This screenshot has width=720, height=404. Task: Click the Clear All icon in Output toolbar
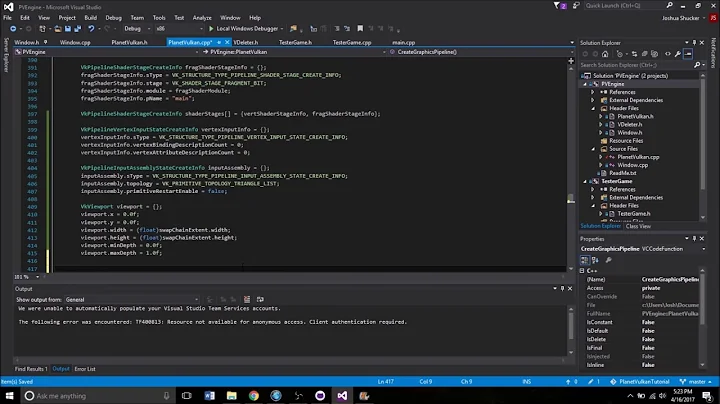click(247, 299)
